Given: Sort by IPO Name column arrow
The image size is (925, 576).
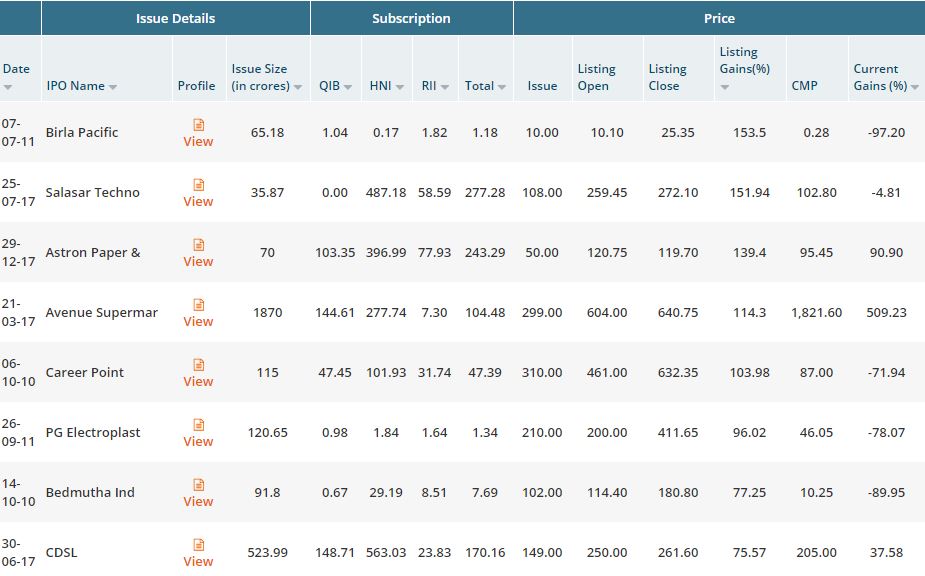Looking at the screenshot, I should pos(113,87).
